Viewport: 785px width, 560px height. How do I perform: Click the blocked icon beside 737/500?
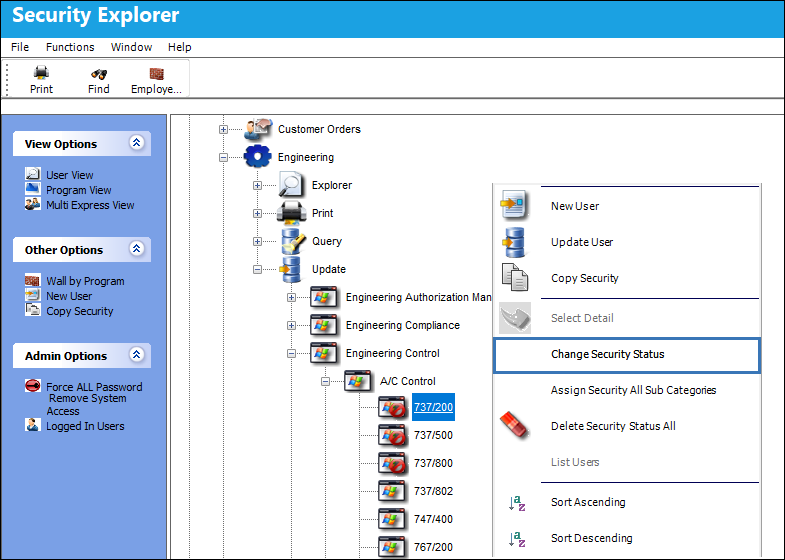tap(391, 435)
